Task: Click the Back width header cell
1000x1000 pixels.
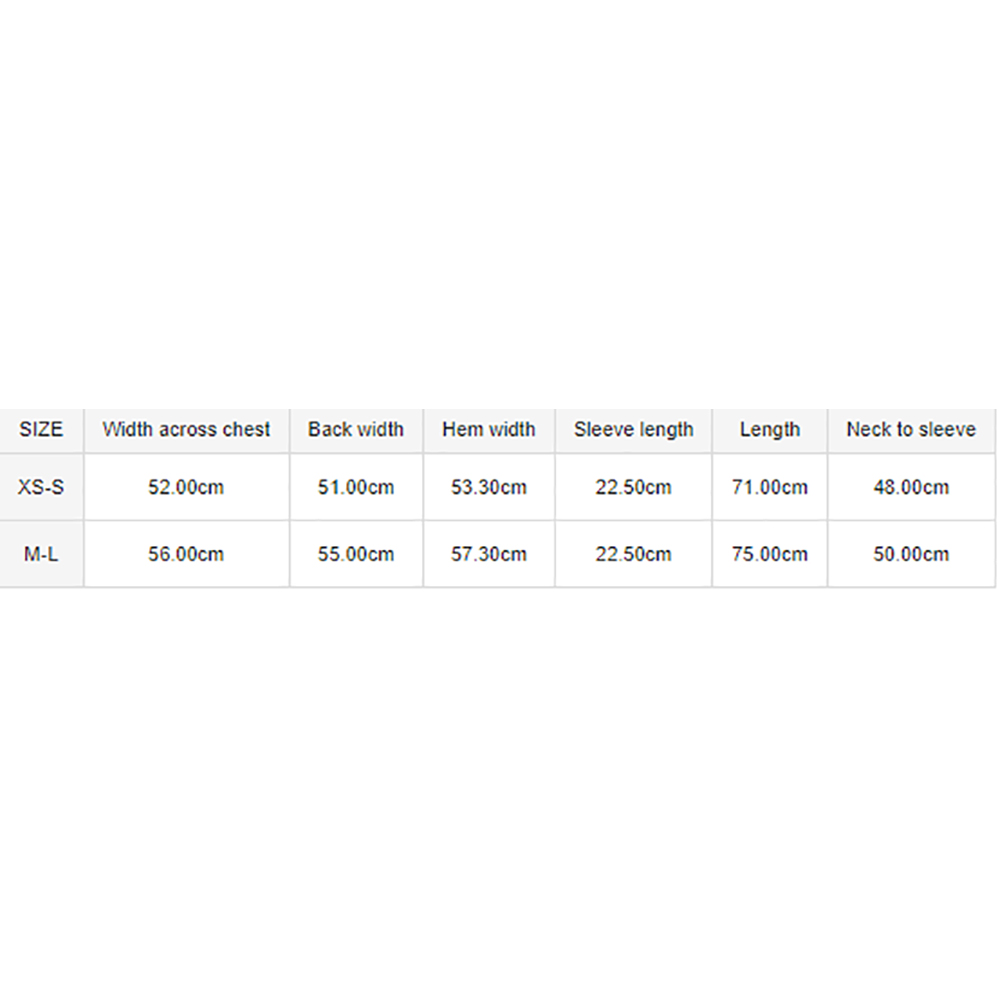Action: click(x=356, y=430)
